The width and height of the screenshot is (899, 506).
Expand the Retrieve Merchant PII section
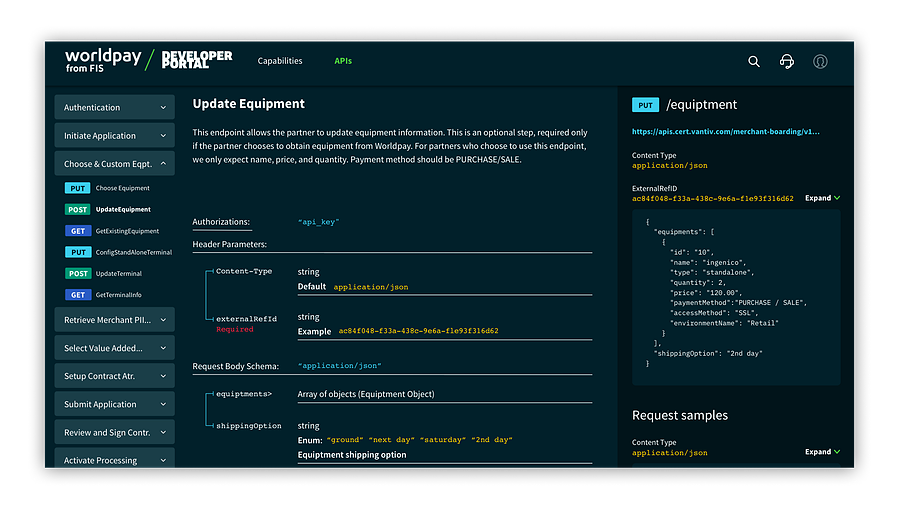pyautogui.click(x=115, y=320)
